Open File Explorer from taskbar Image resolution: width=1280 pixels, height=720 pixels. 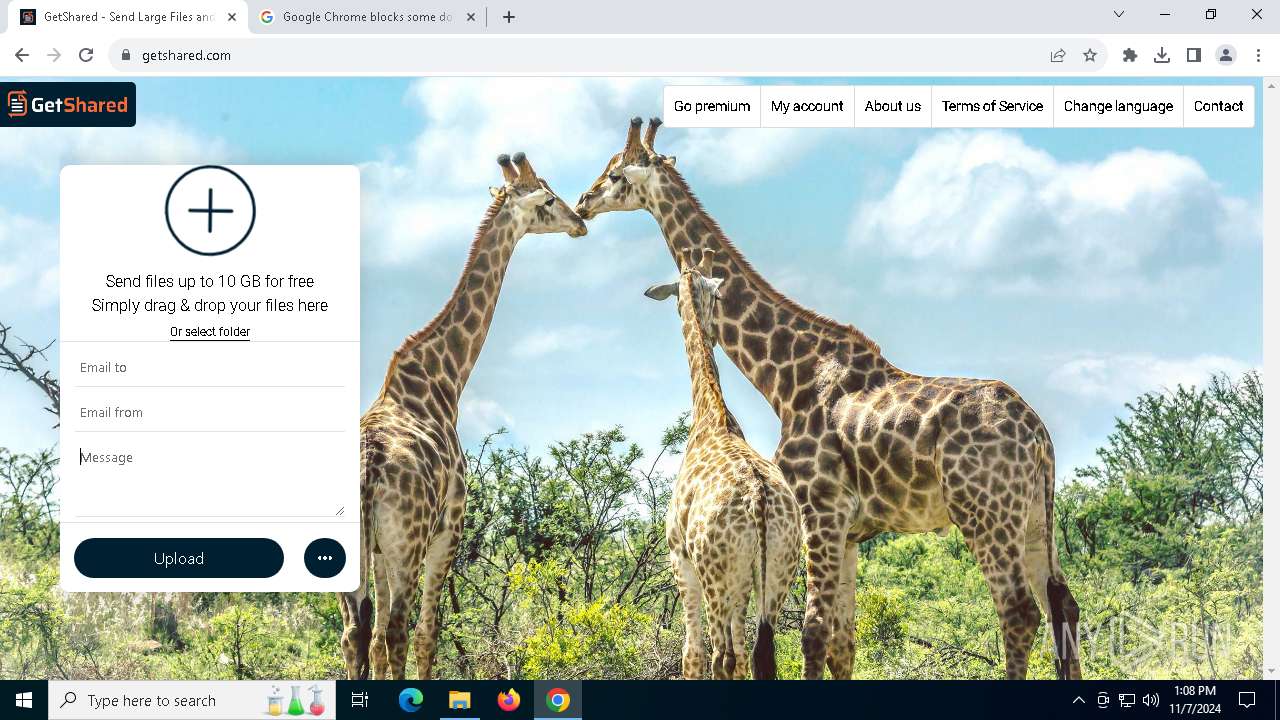pyautogui.click(x=459, y=700)
